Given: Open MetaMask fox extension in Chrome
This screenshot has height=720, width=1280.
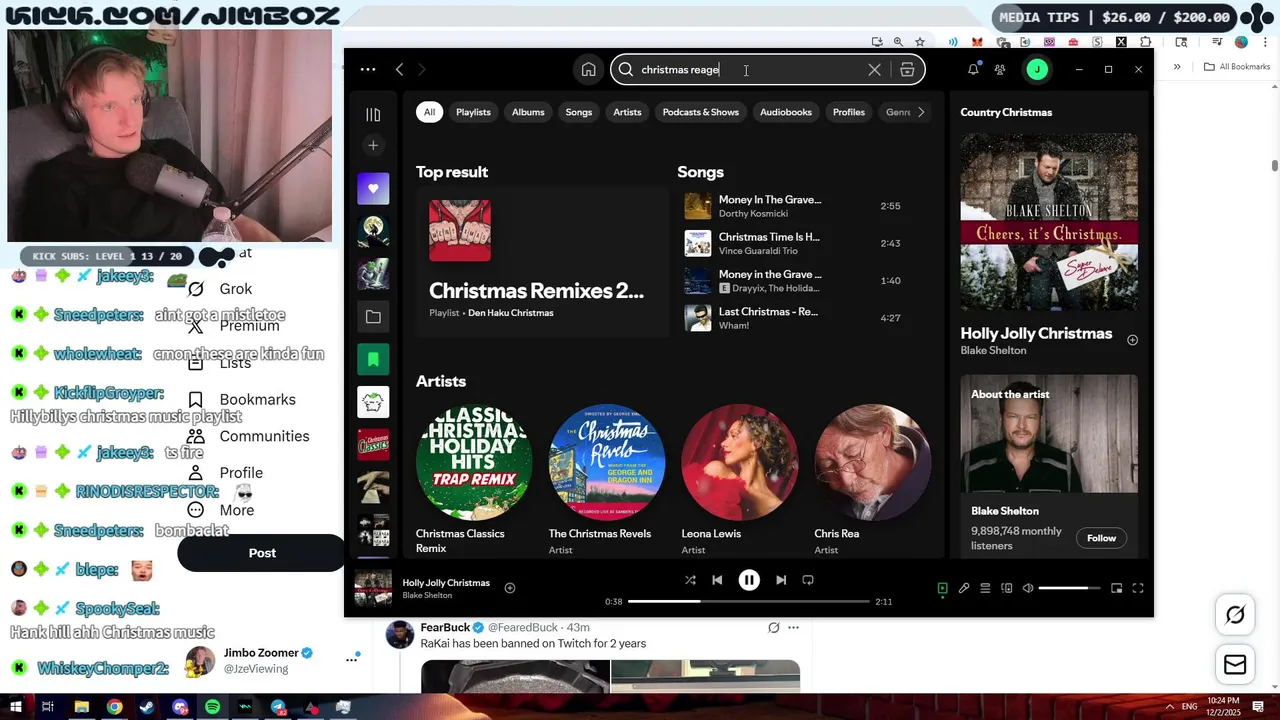Looking at the screenshot, I should pos(977,42).
